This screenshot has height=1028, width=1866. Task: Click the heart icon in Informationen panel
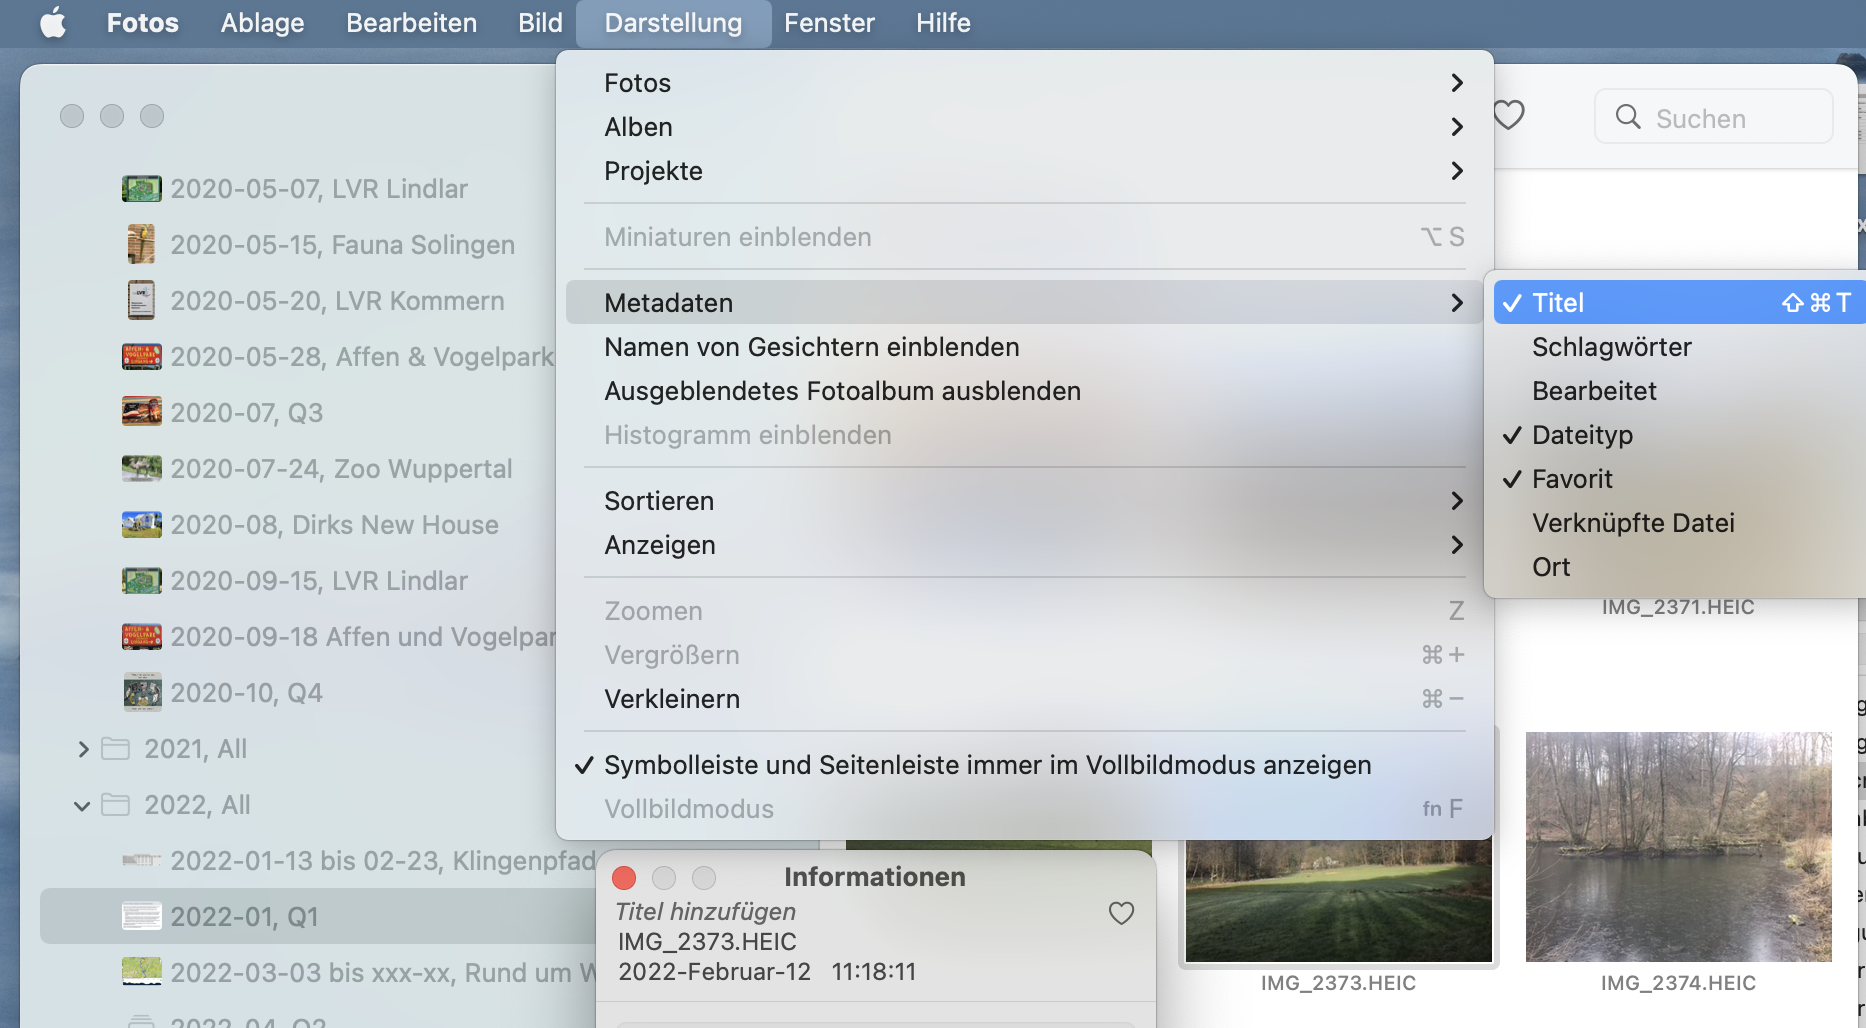(x=1121, y=913)
